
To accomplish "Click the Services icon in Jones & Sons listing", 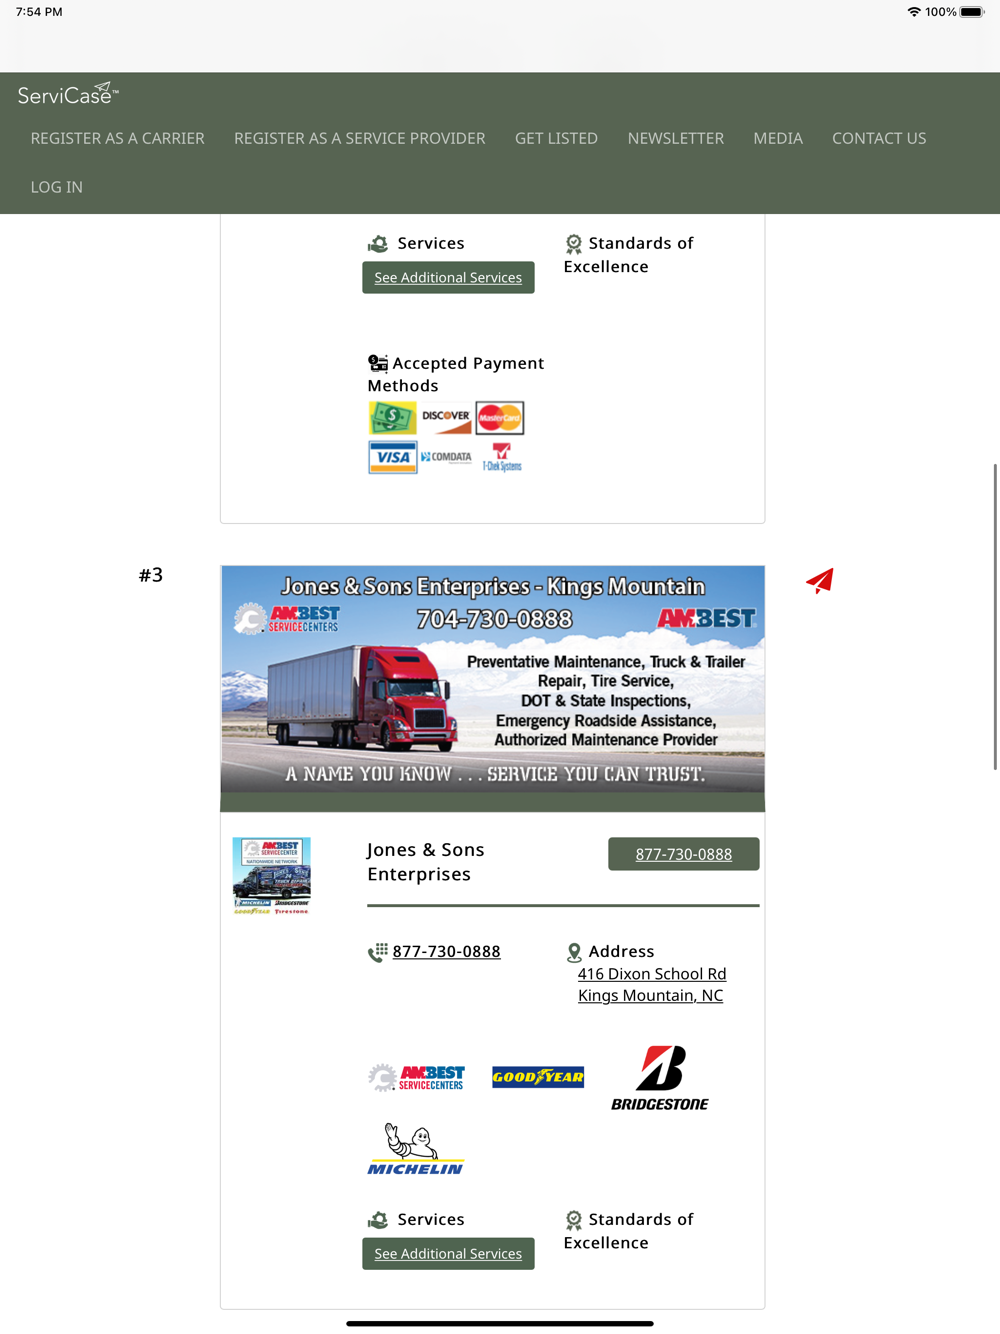I will pos(378,1220).
